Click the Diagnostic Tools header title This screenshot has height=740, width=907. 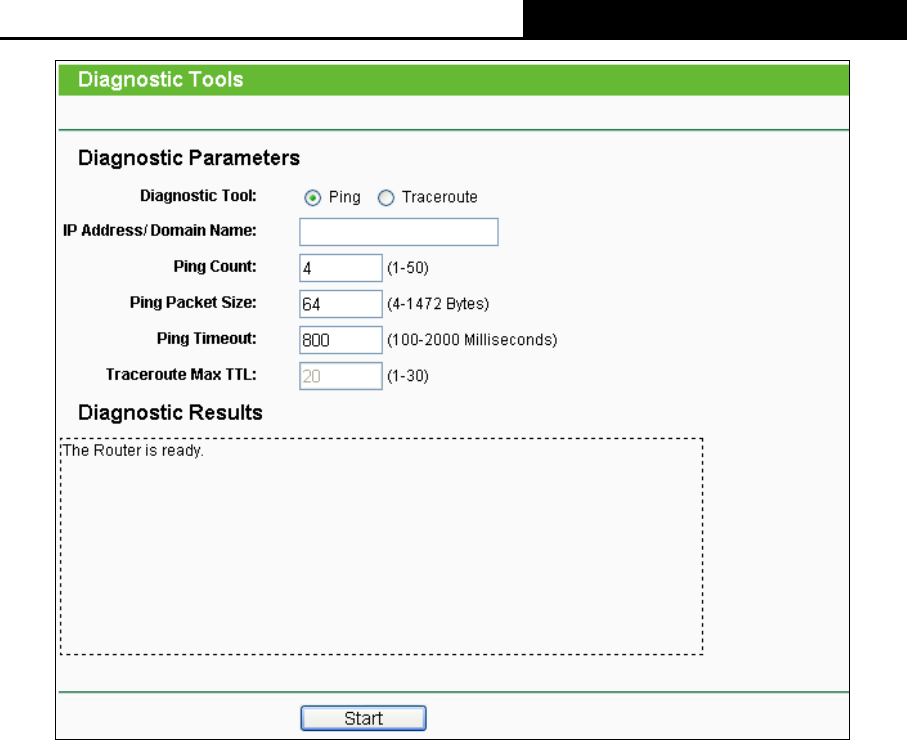[161, 79]
